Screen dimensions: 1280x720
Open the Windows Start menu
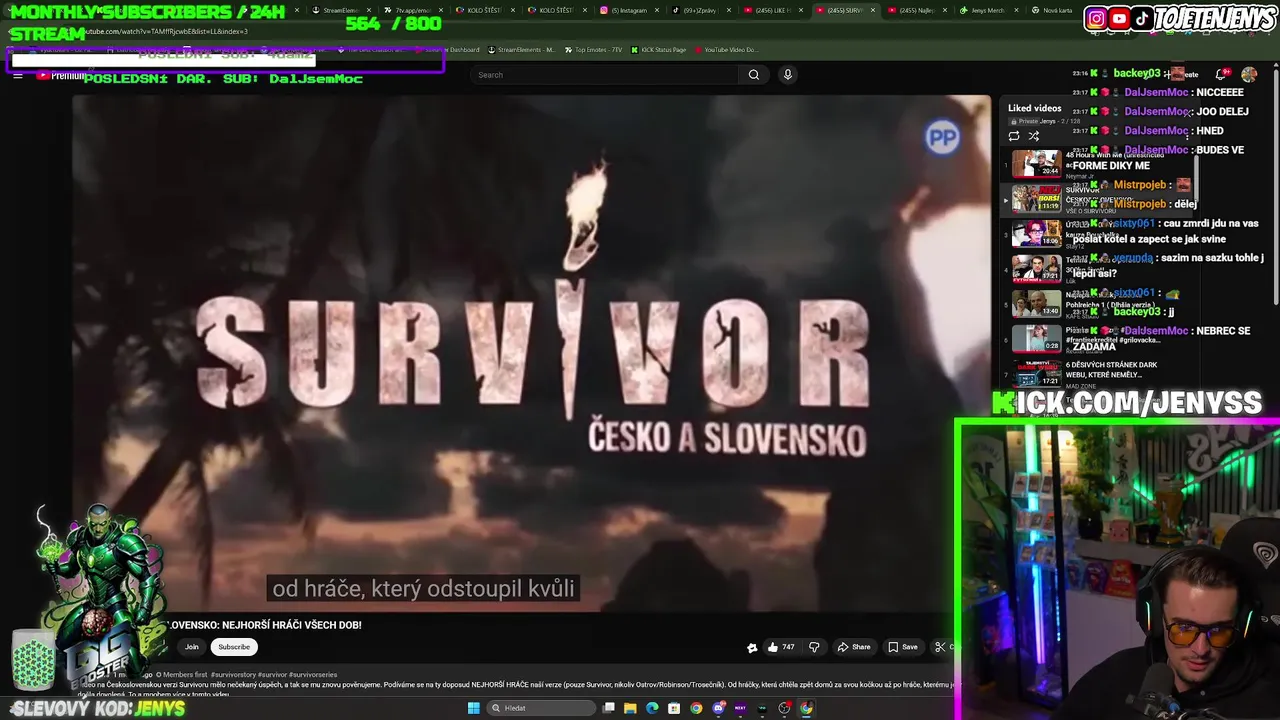coord(473,708)
